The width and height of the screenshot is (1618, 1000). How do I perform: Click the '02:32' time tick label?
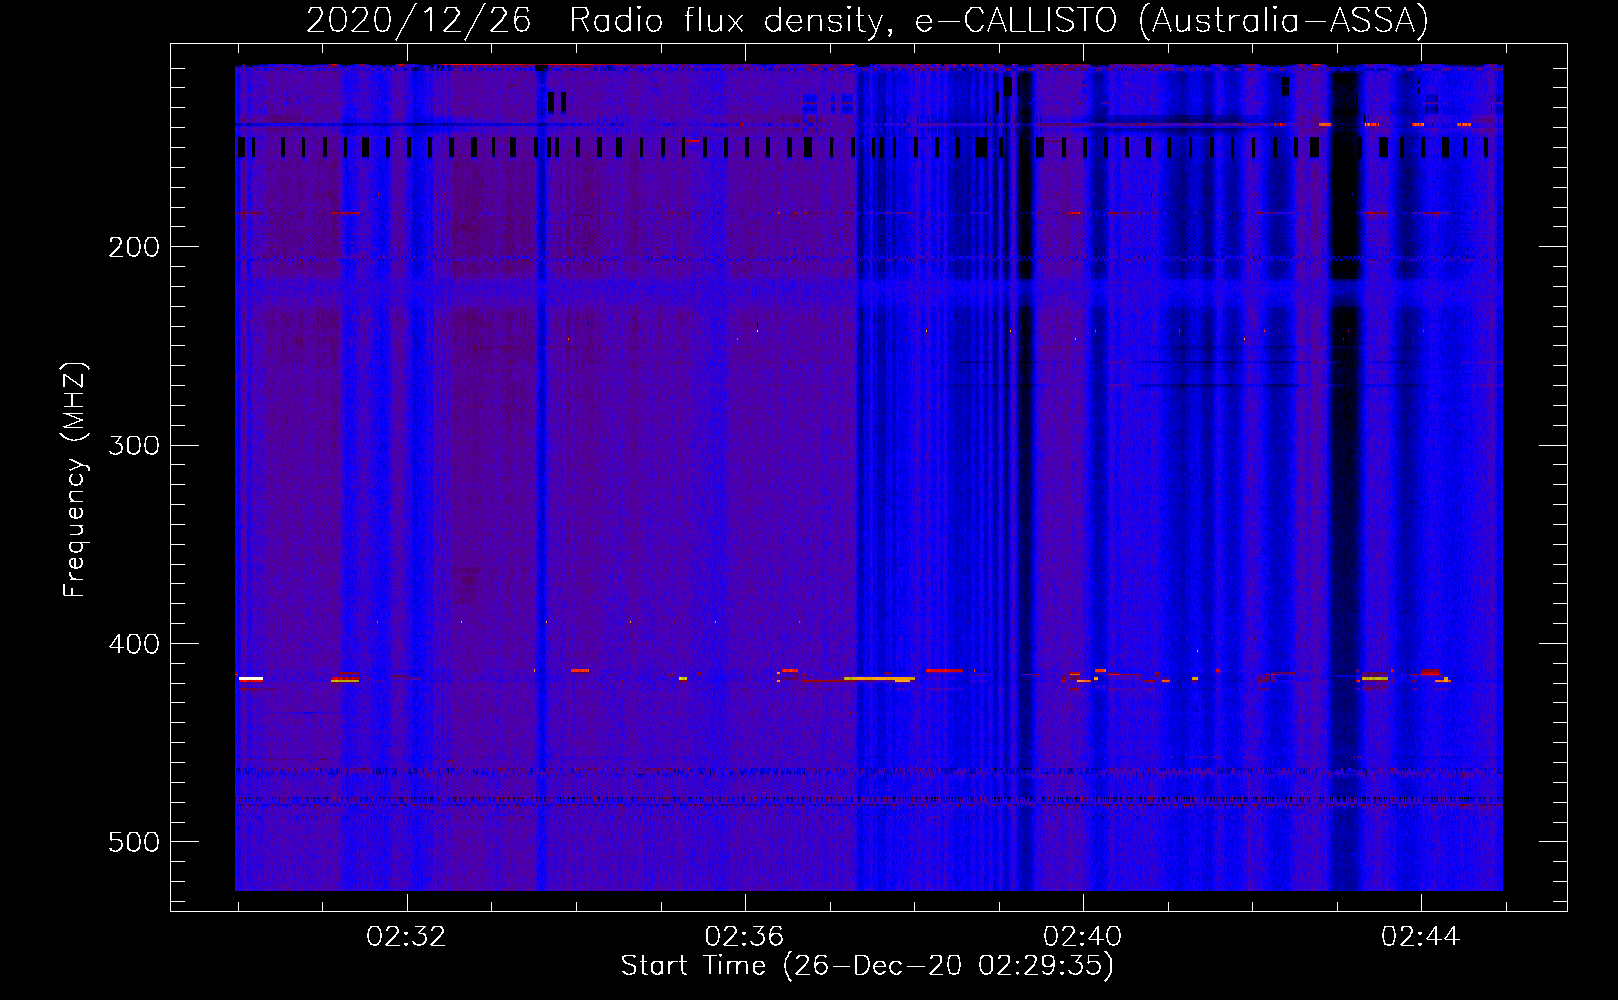(406, 937)
